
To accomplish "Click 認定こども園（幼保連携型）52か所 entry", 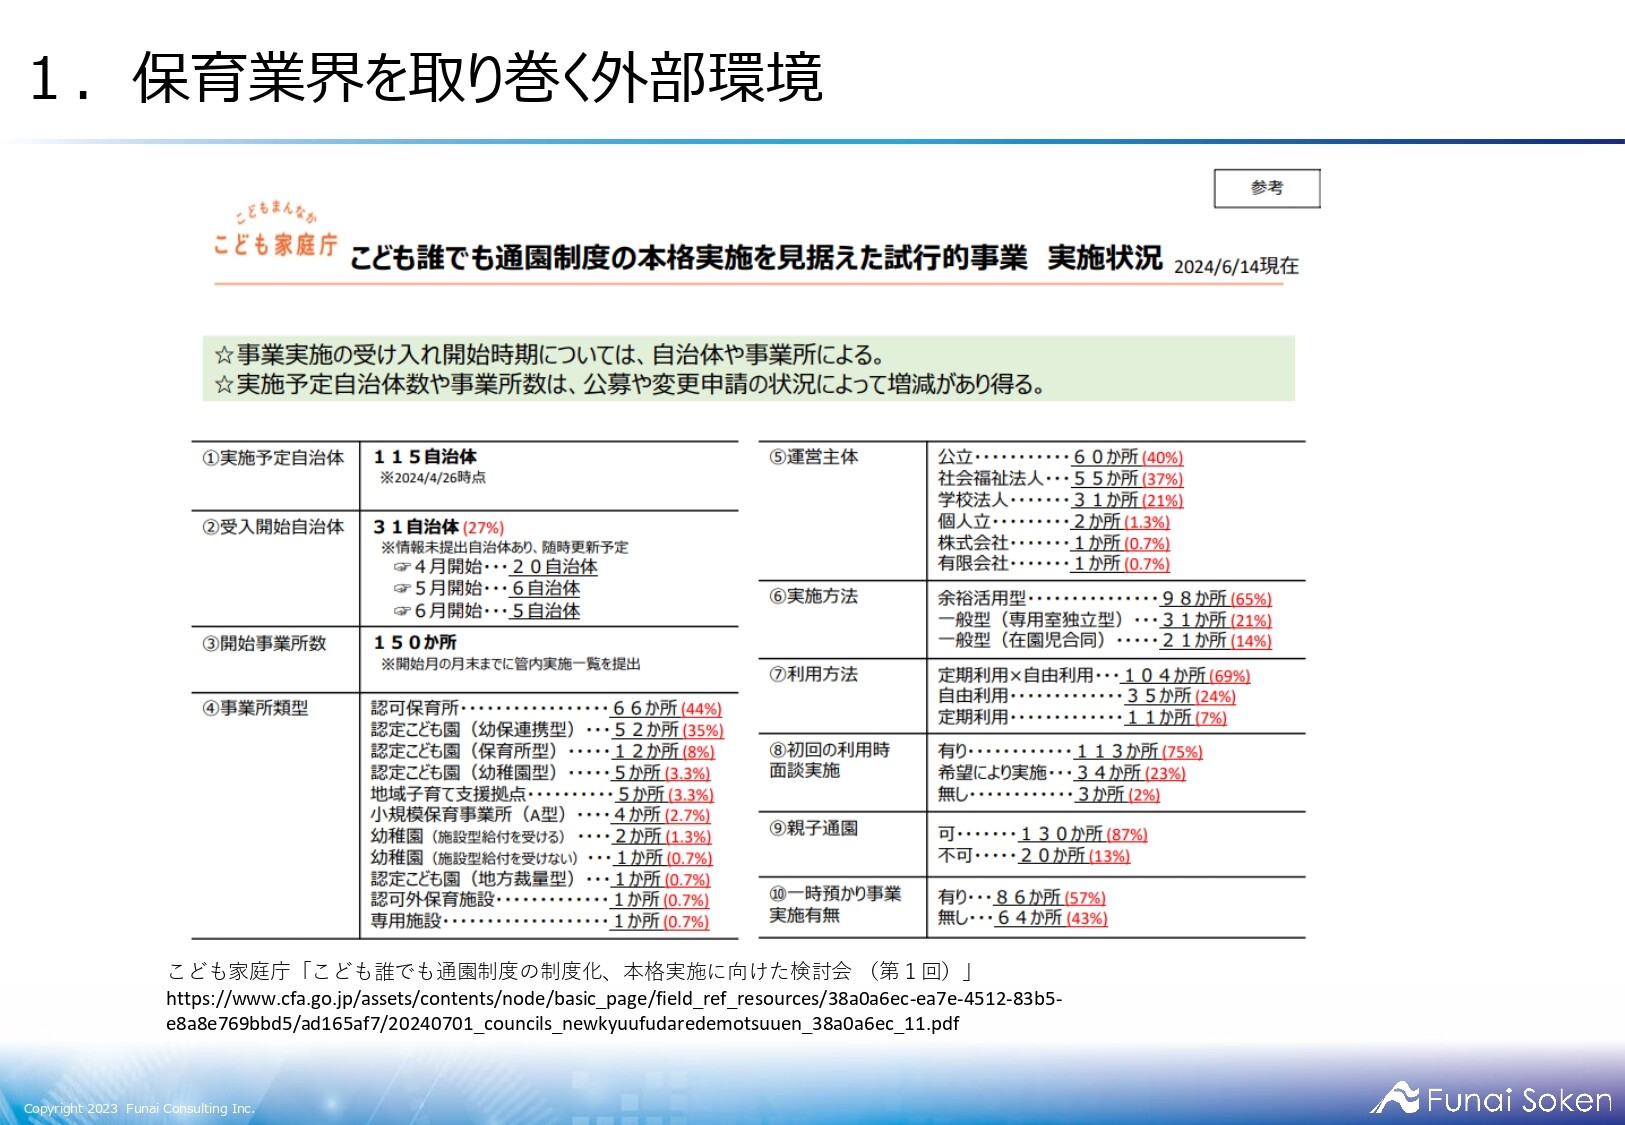I will [547, 730].
